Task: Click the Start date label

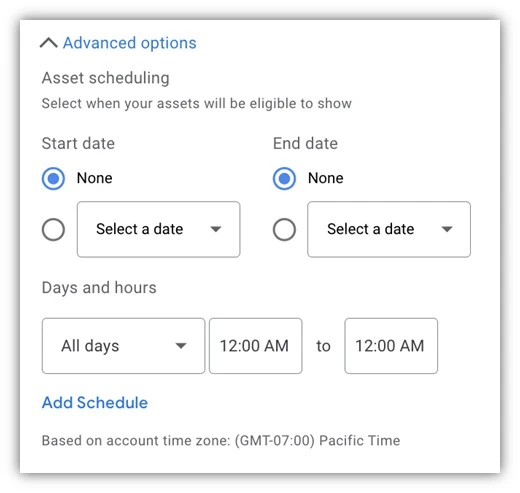Action: [78, 143]
